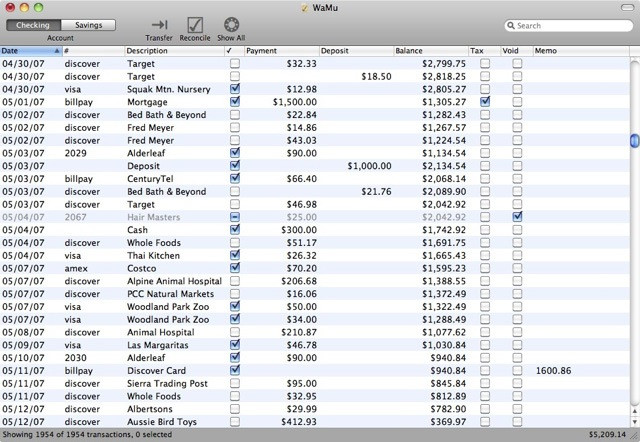
Task: Switch to the Checking account tab
Action: (x=33, y=25)
